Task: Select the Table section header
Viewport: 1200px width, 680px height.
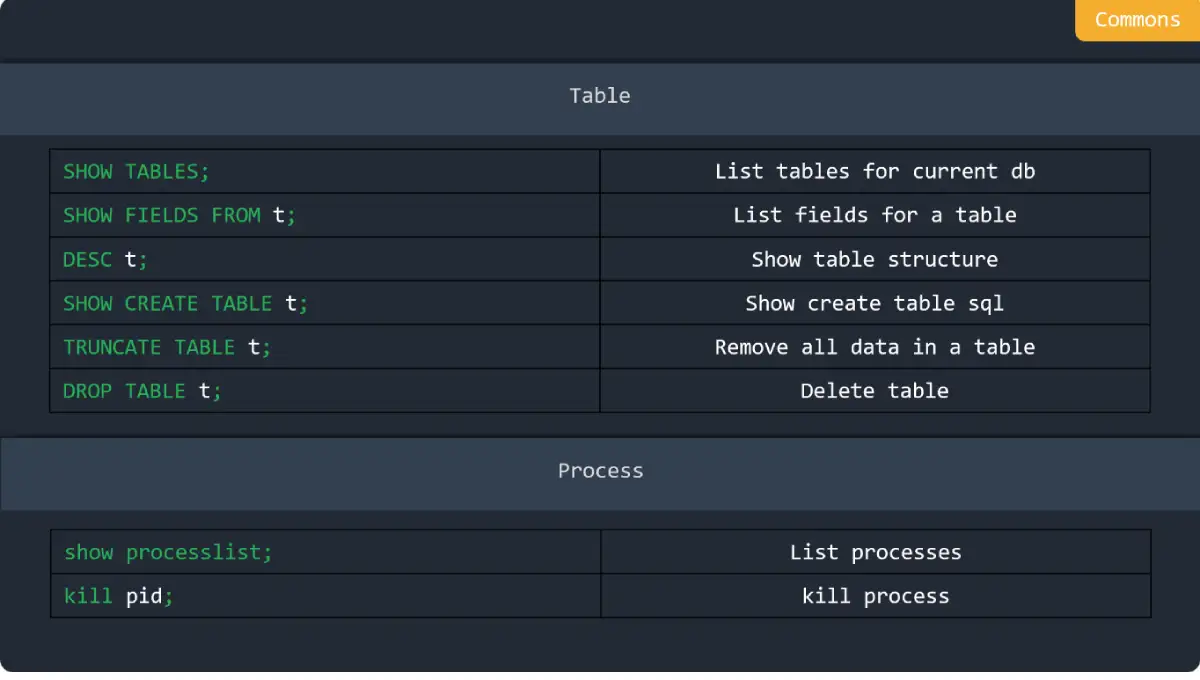Action: pyautogui.click(x=600, y=96)
